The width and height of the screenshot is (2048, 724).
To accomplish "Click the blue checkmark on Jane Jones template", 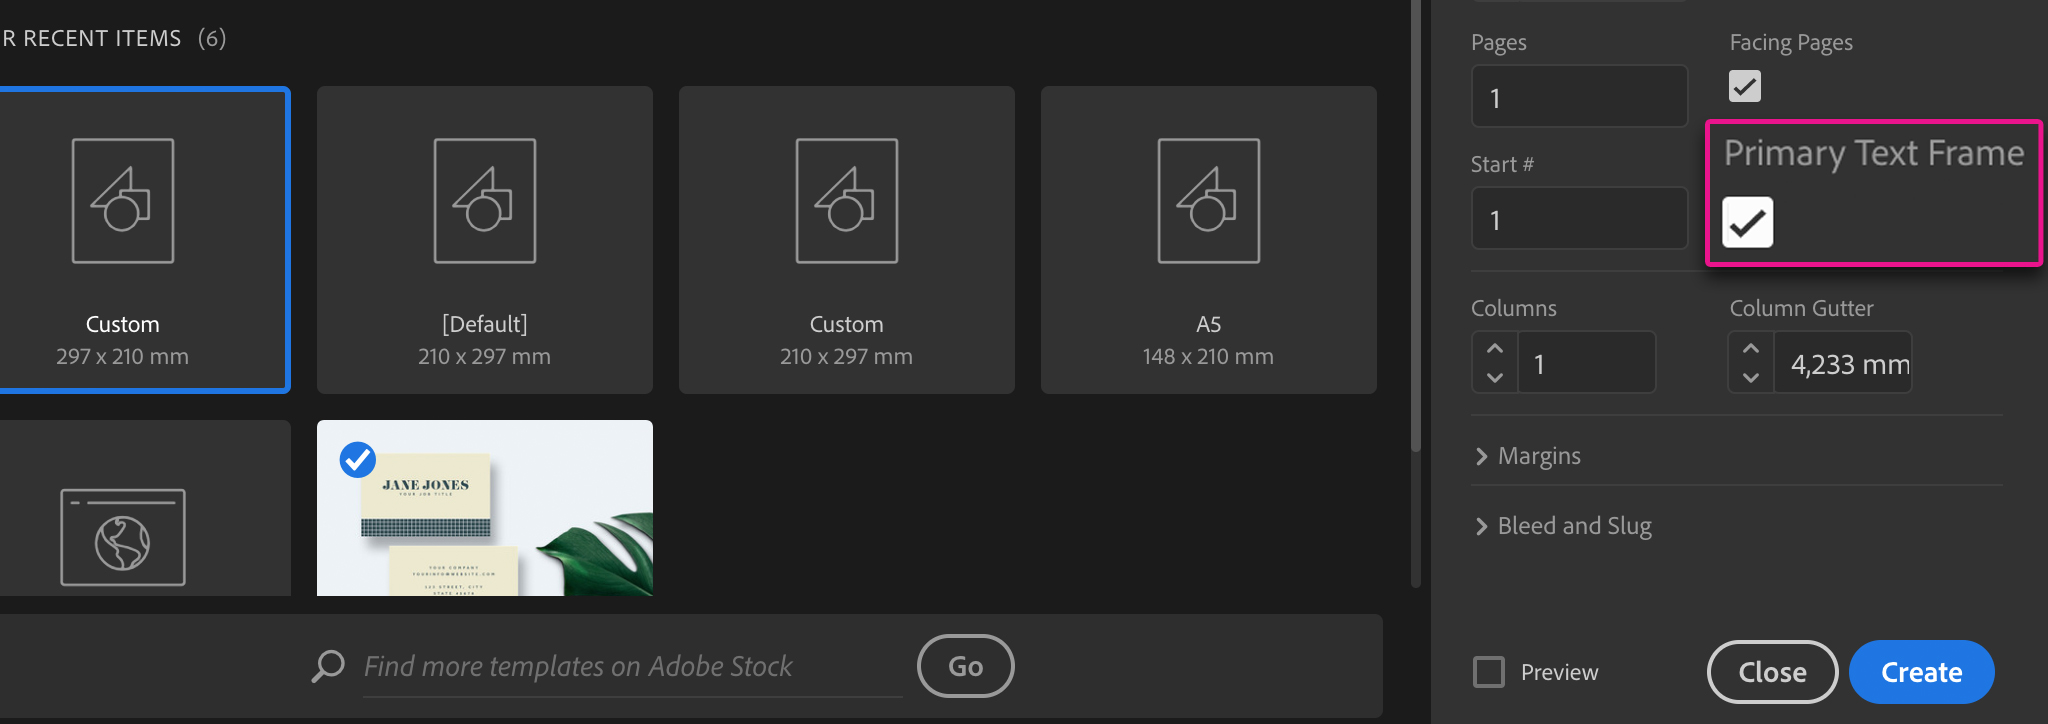I will tap(357, 459).
